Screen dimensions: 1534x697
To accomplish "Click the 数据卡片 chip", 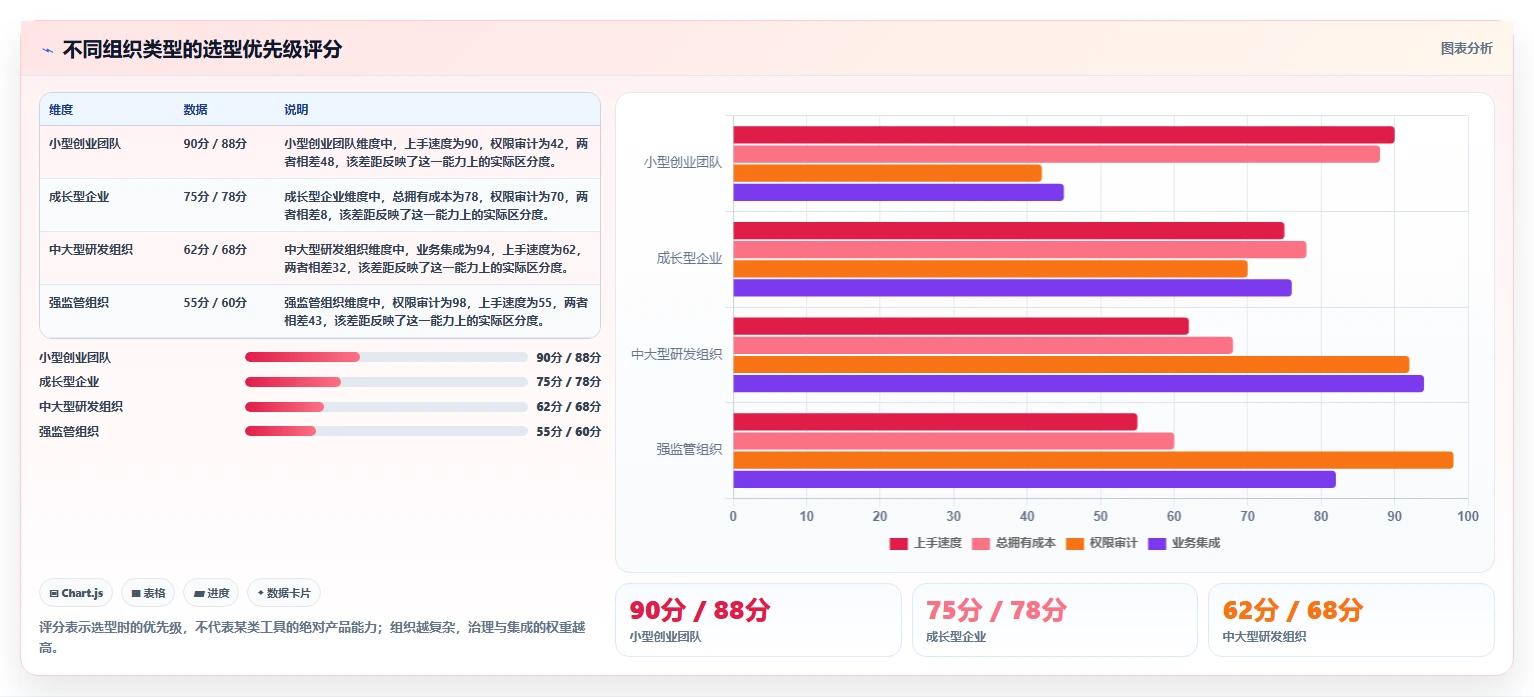I will click(x=284, y=593).
